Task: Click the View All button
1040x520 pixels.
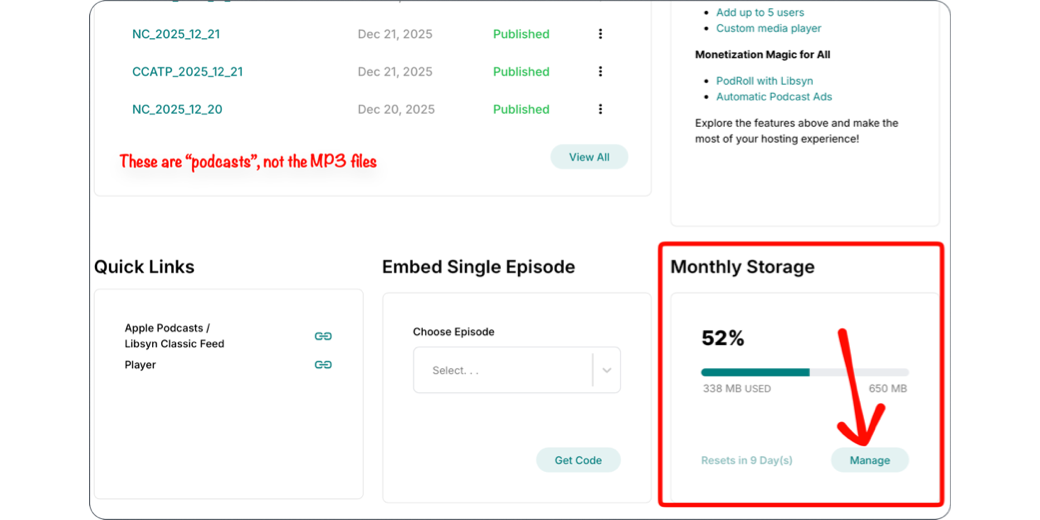Action: tap(589, 157)
